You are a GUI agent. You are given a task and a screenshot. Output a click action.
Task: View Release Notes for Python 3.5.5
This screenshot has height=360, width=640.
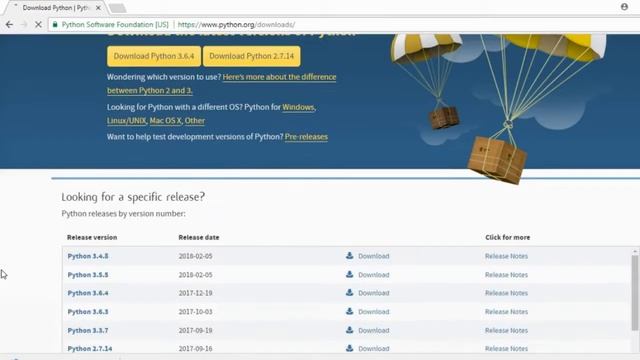506,275
